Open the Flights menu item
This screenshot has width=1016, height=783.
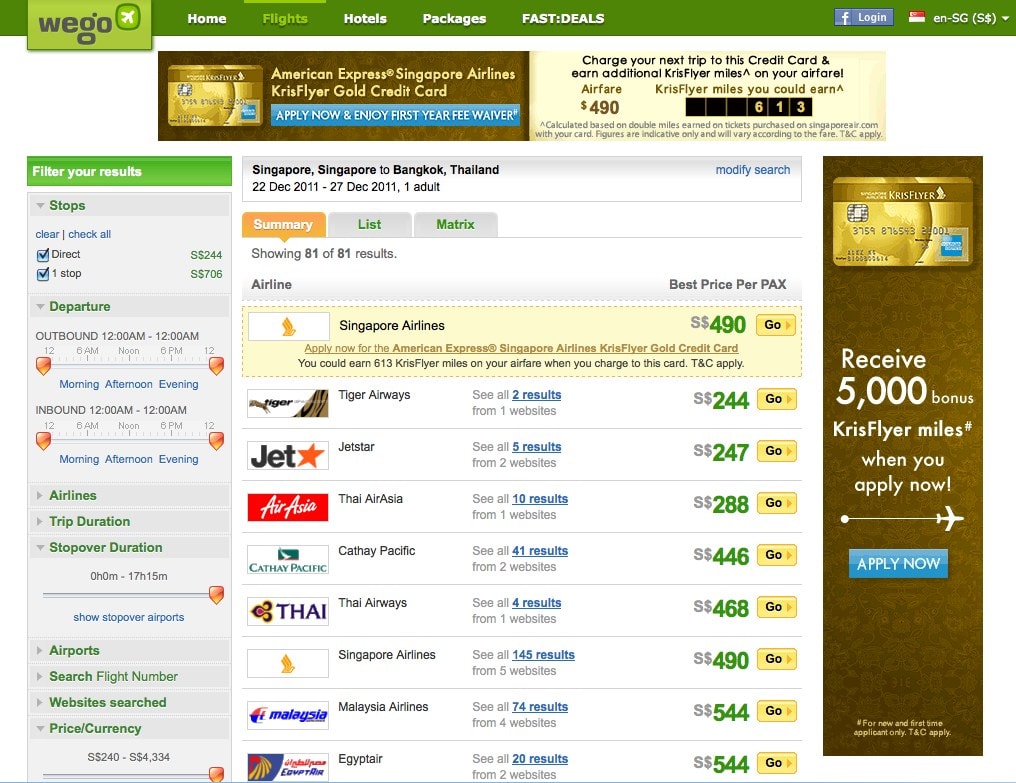(x=285, y=19)
